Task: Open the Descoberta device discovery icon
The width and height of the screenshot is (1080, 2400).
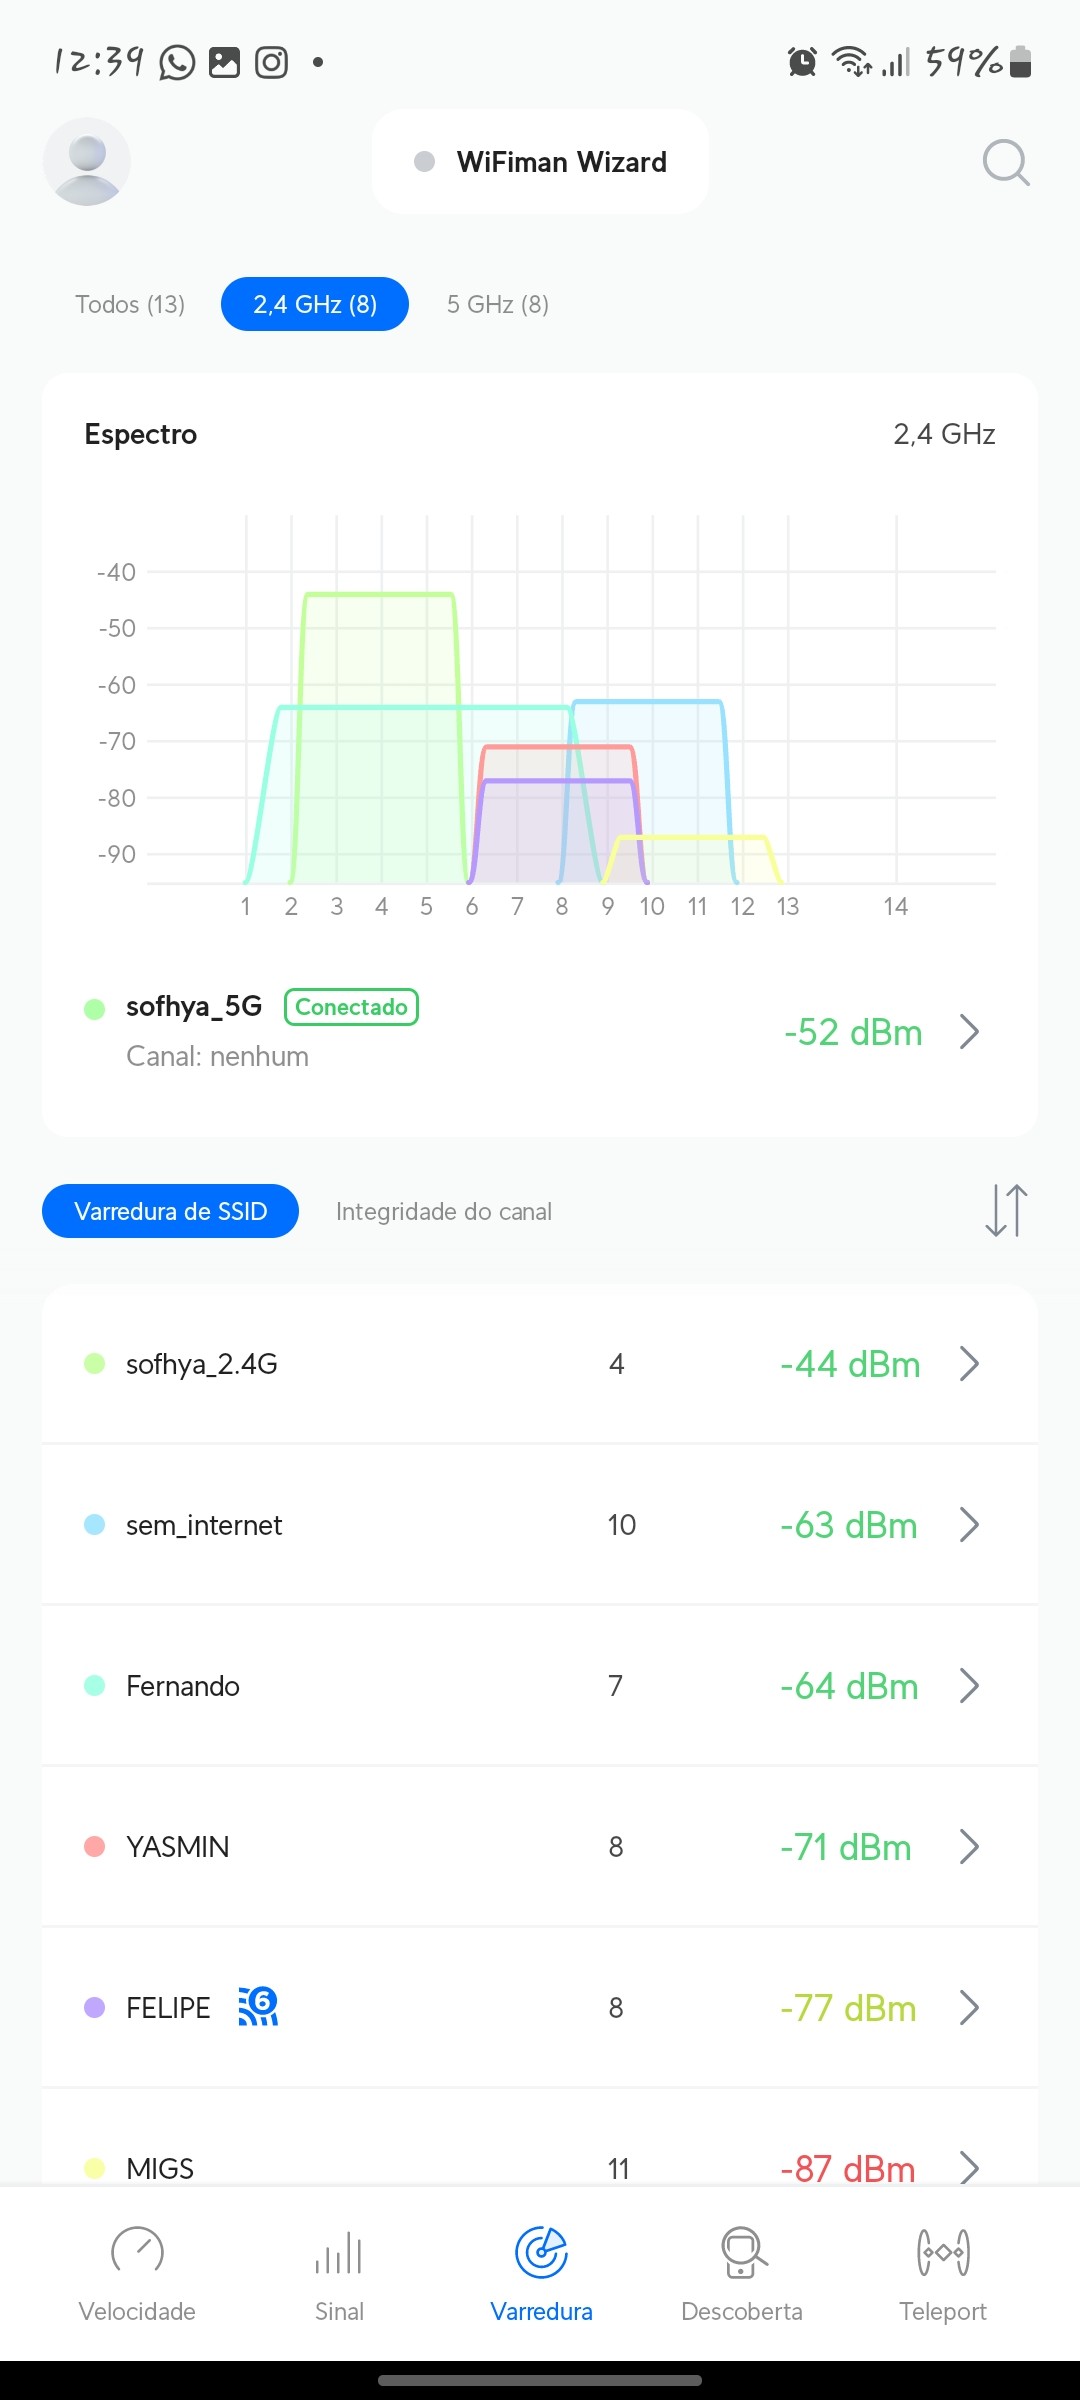Action: coord(742,2252)
